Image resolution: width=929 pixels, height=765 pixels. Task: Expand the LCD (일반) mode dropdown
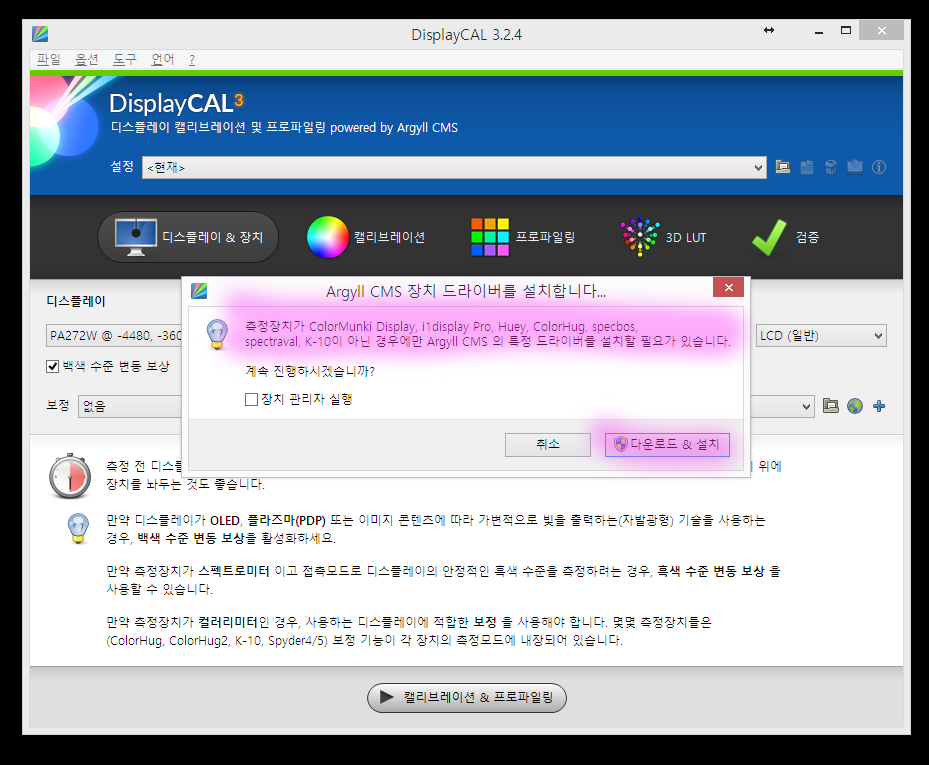pyautogui.click(x=821, y=336)
